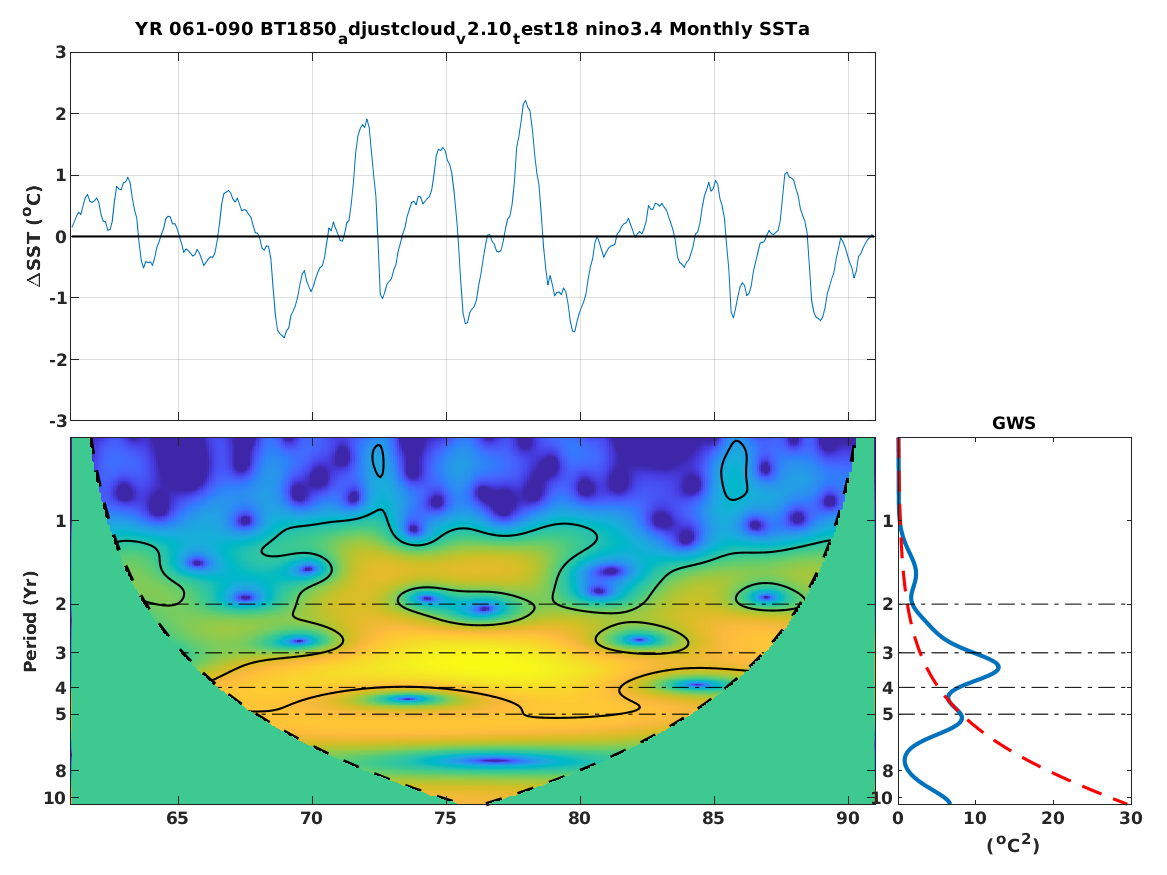Click the x-axis tick label 65
1167x875 pixels.
point(177,818)
